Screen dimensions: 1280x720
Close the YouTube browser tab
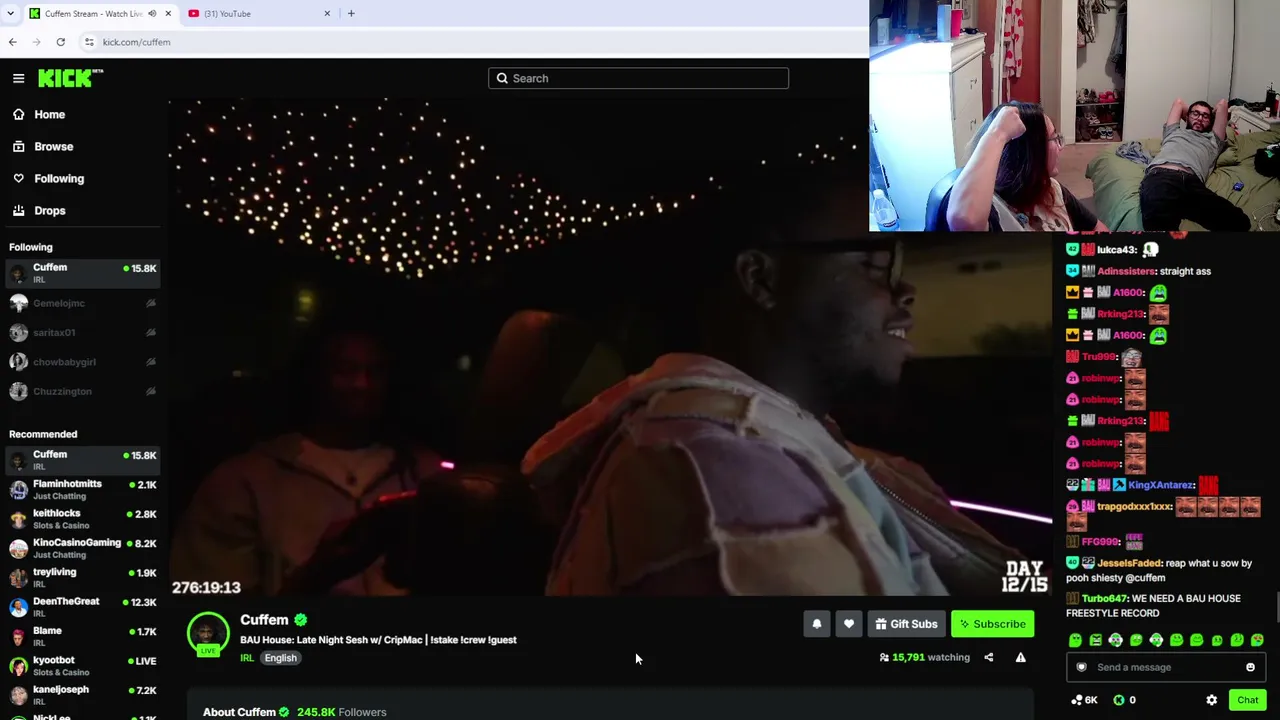click(x=327, y=14)
